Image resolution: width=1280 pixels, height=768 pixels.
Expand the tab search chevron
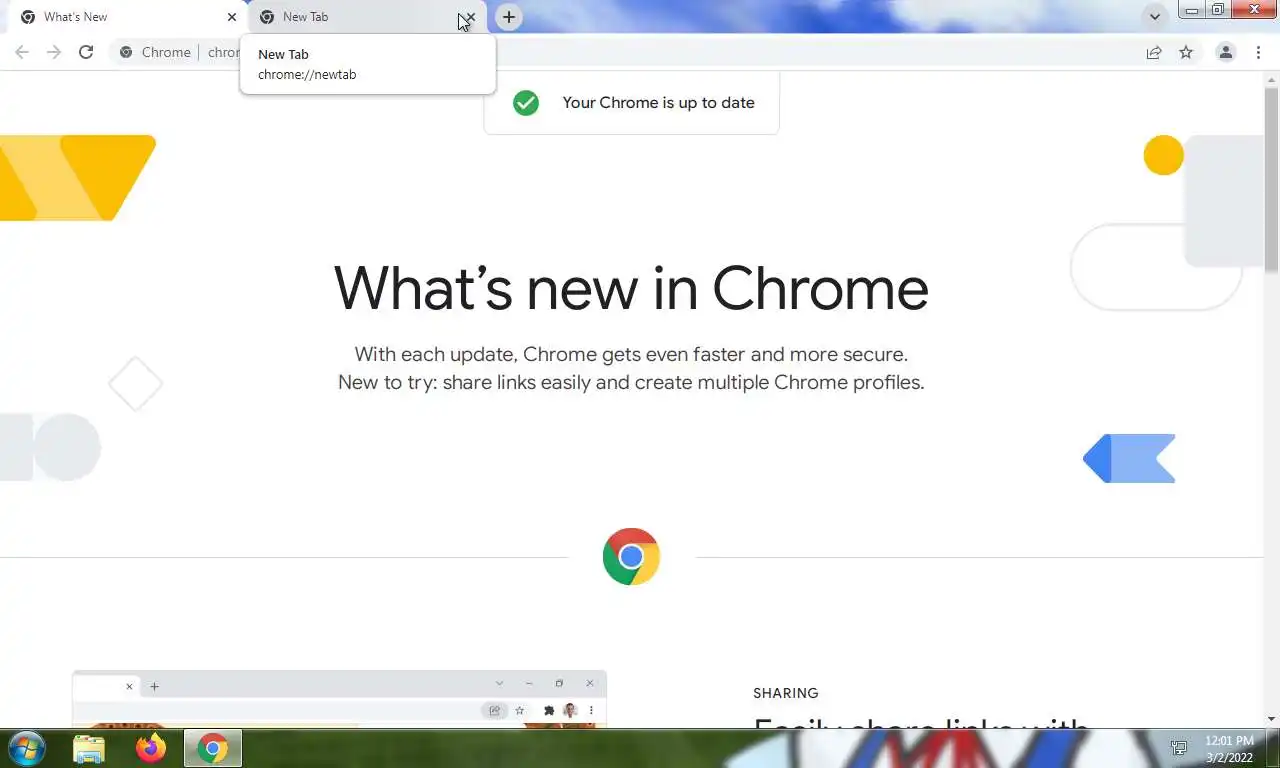point(1155,17)
